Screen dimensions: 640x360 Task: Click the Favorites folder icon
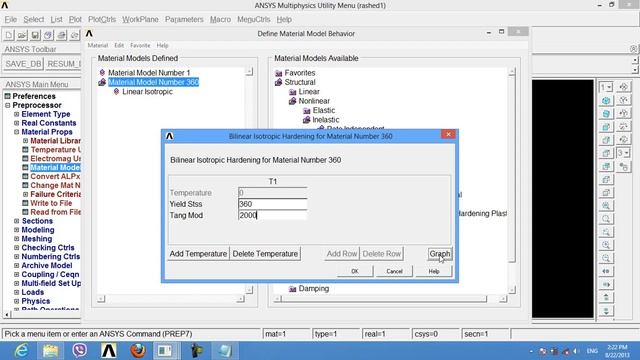click(x=279, y=73)
